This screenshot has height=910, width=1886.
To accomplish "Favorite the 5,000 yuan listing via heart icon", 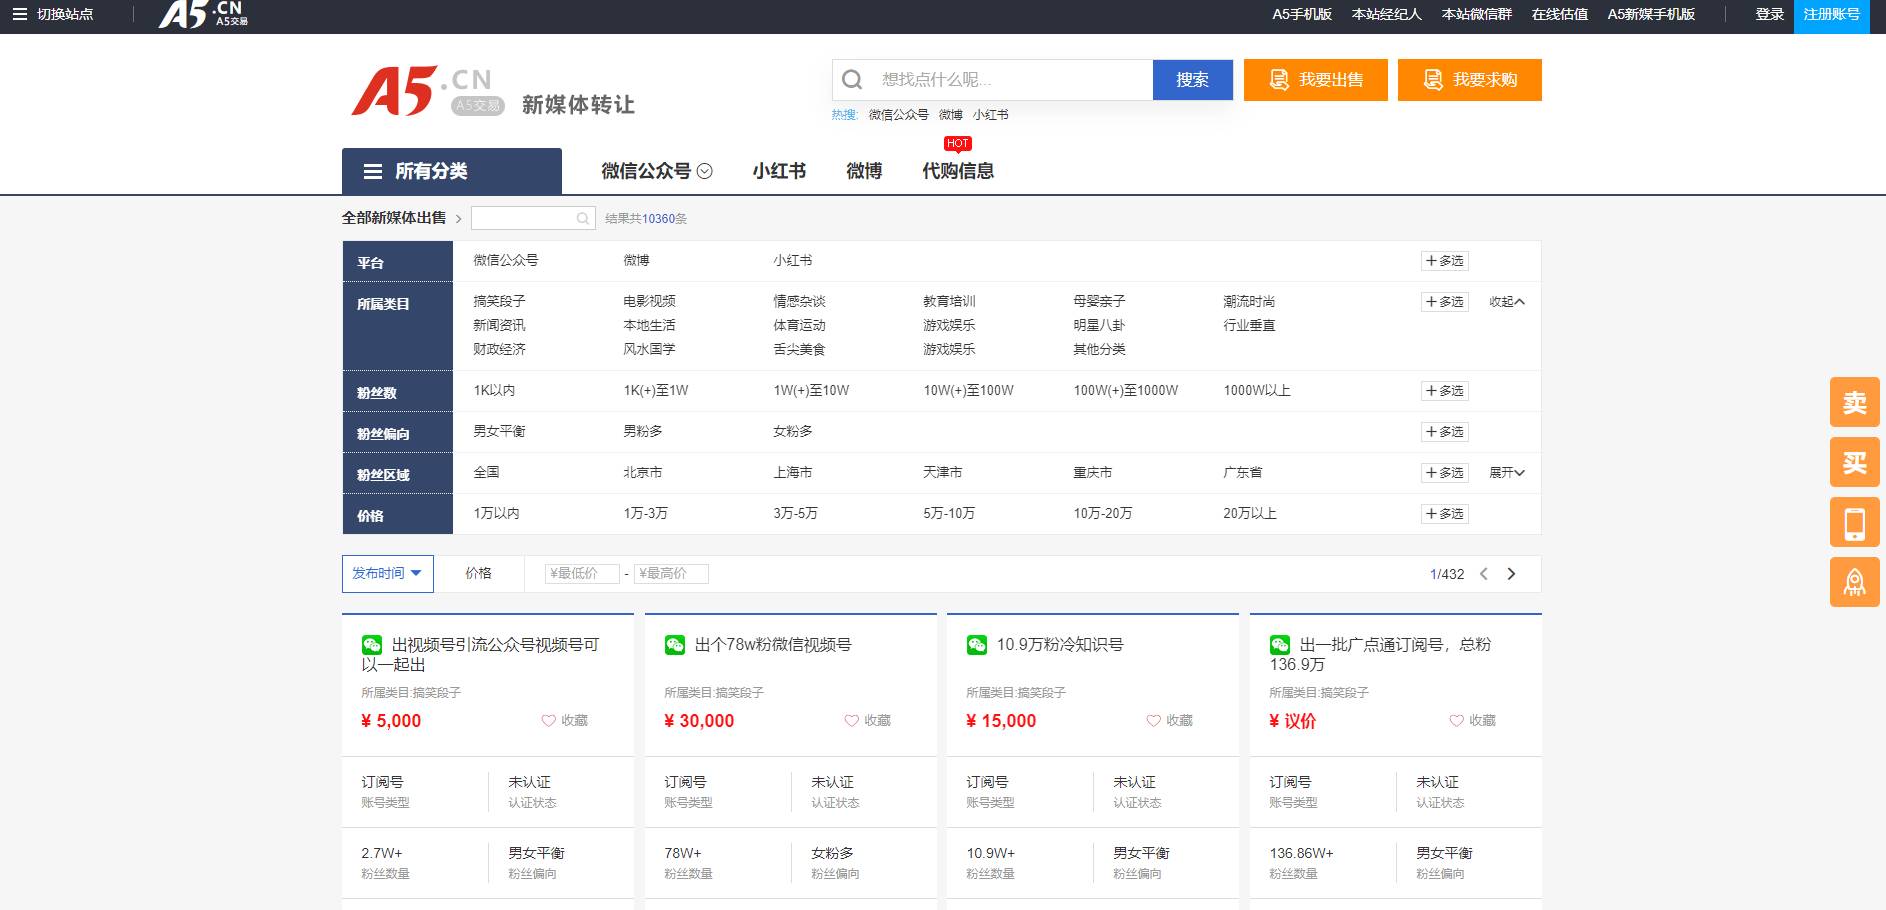I will (x=547, y=721).
